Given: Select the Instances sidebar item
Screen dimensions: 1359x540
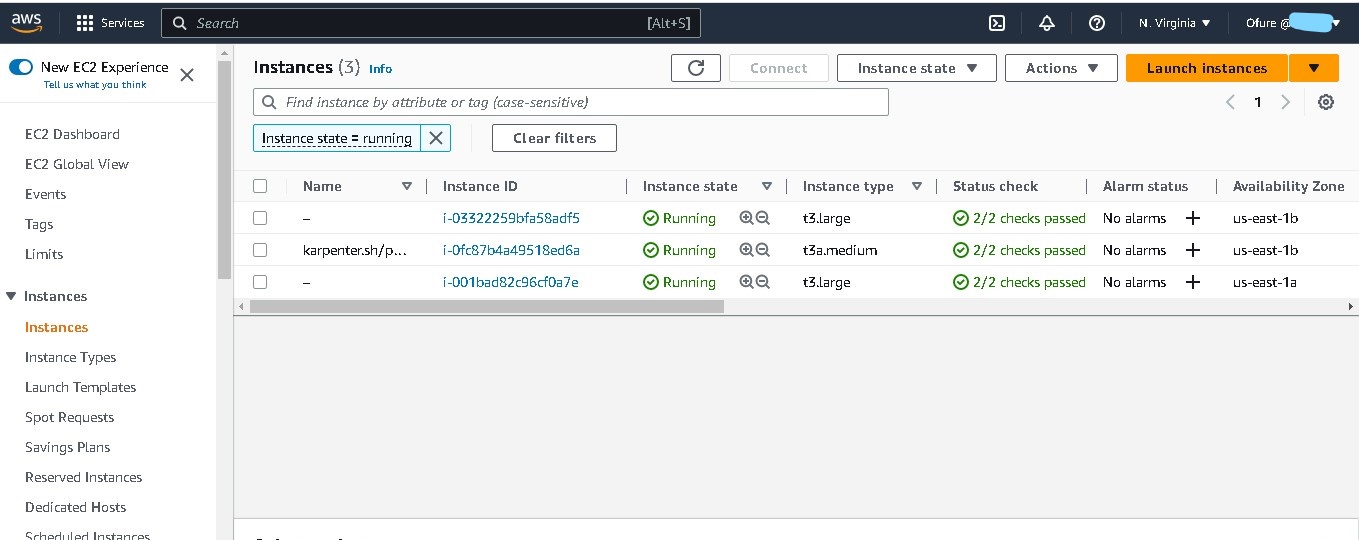Looking at the screenshot, I should pos(56,327).
